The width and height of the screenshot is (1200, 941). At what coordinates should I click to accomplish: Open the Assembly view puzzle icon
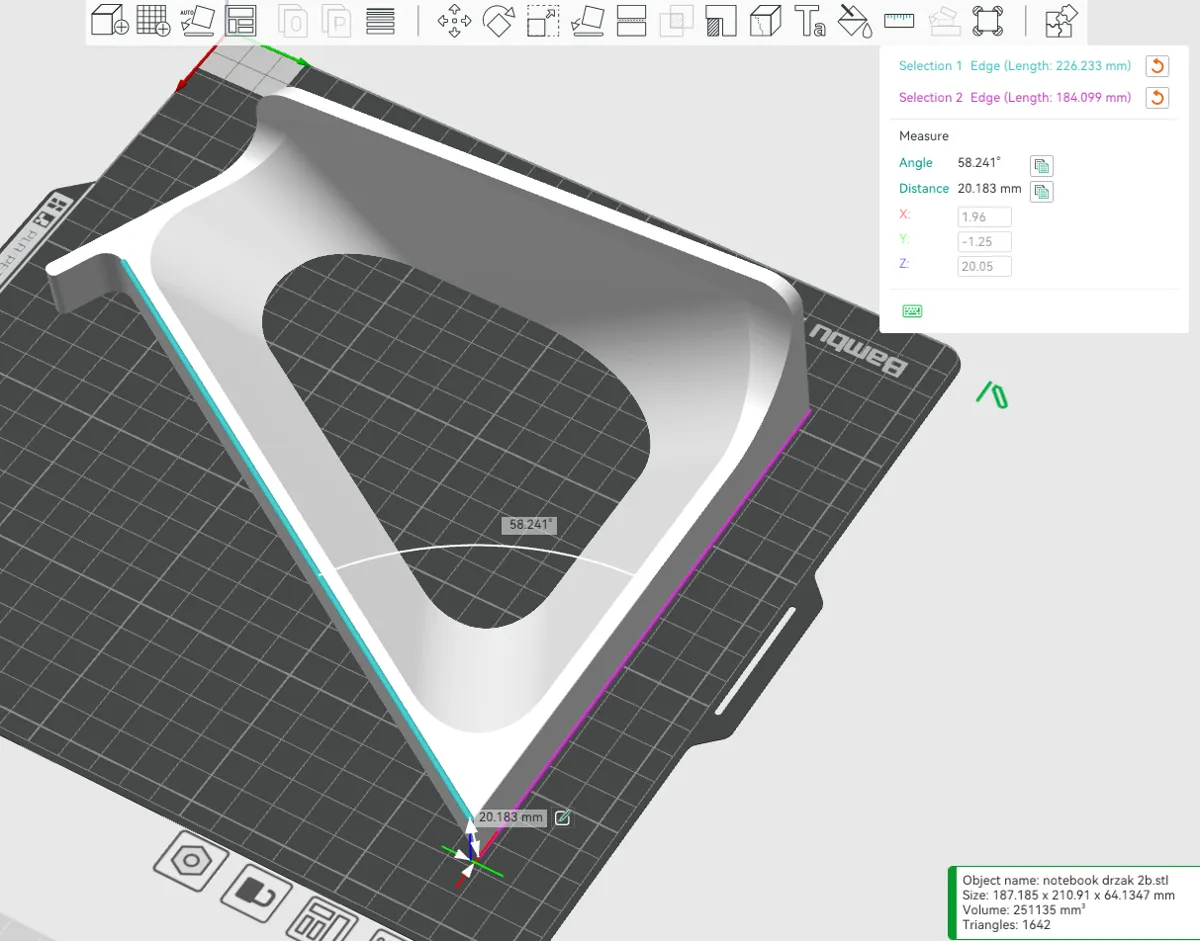[x=1061, y=21]
